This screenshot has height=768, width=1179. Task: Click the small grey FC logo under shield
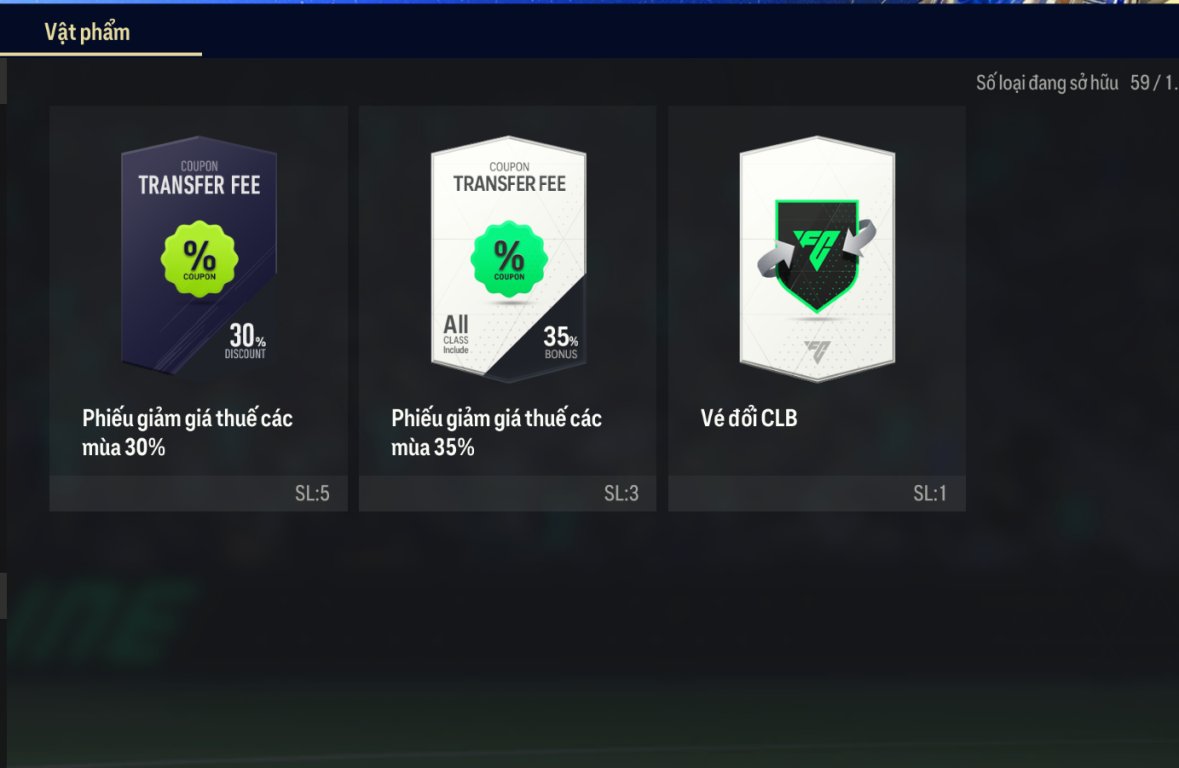[817, 351]
